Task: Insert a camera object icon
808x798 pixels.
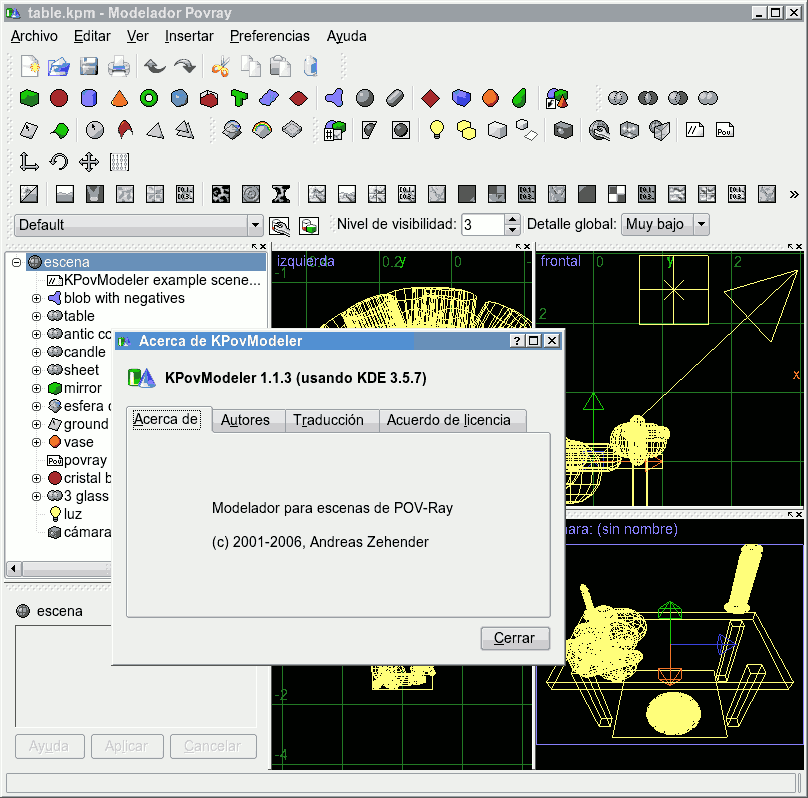Action: 563,130
